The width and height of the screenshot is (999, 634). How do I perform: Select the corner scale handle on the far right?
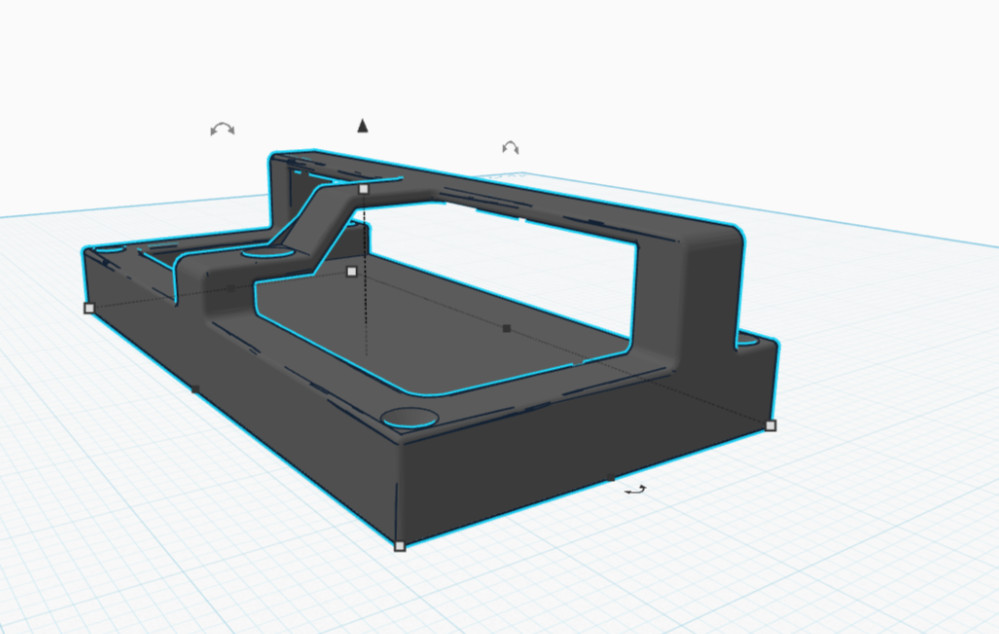771,427
